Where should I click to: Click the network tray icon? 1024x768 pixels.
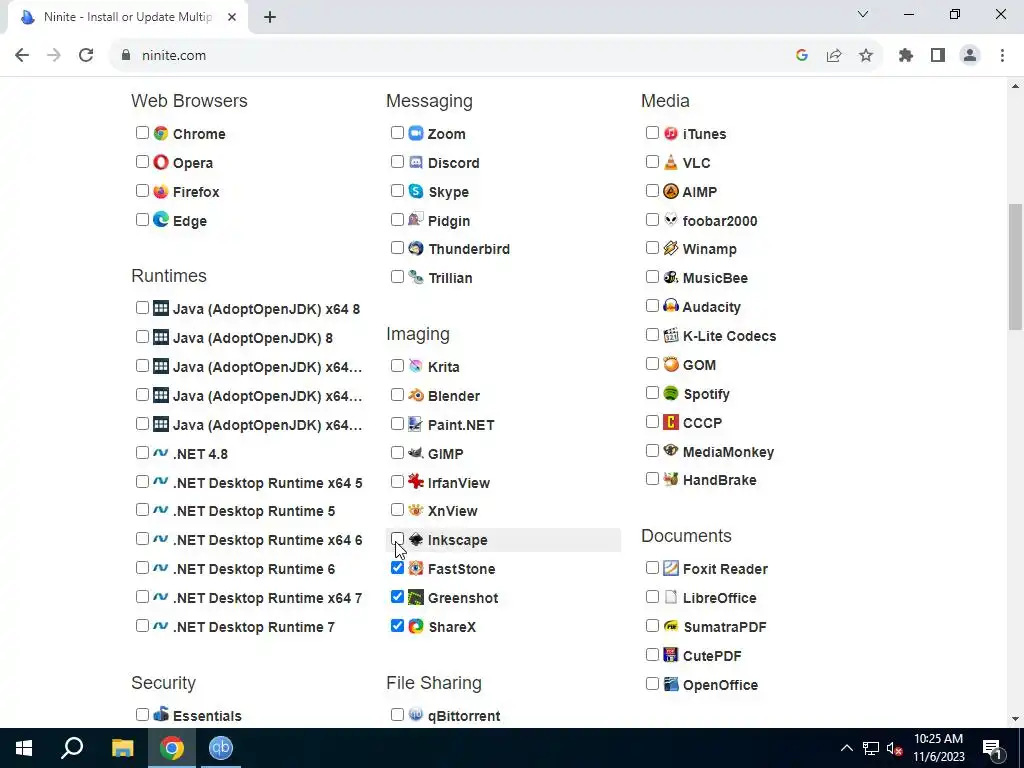point(871,748)
